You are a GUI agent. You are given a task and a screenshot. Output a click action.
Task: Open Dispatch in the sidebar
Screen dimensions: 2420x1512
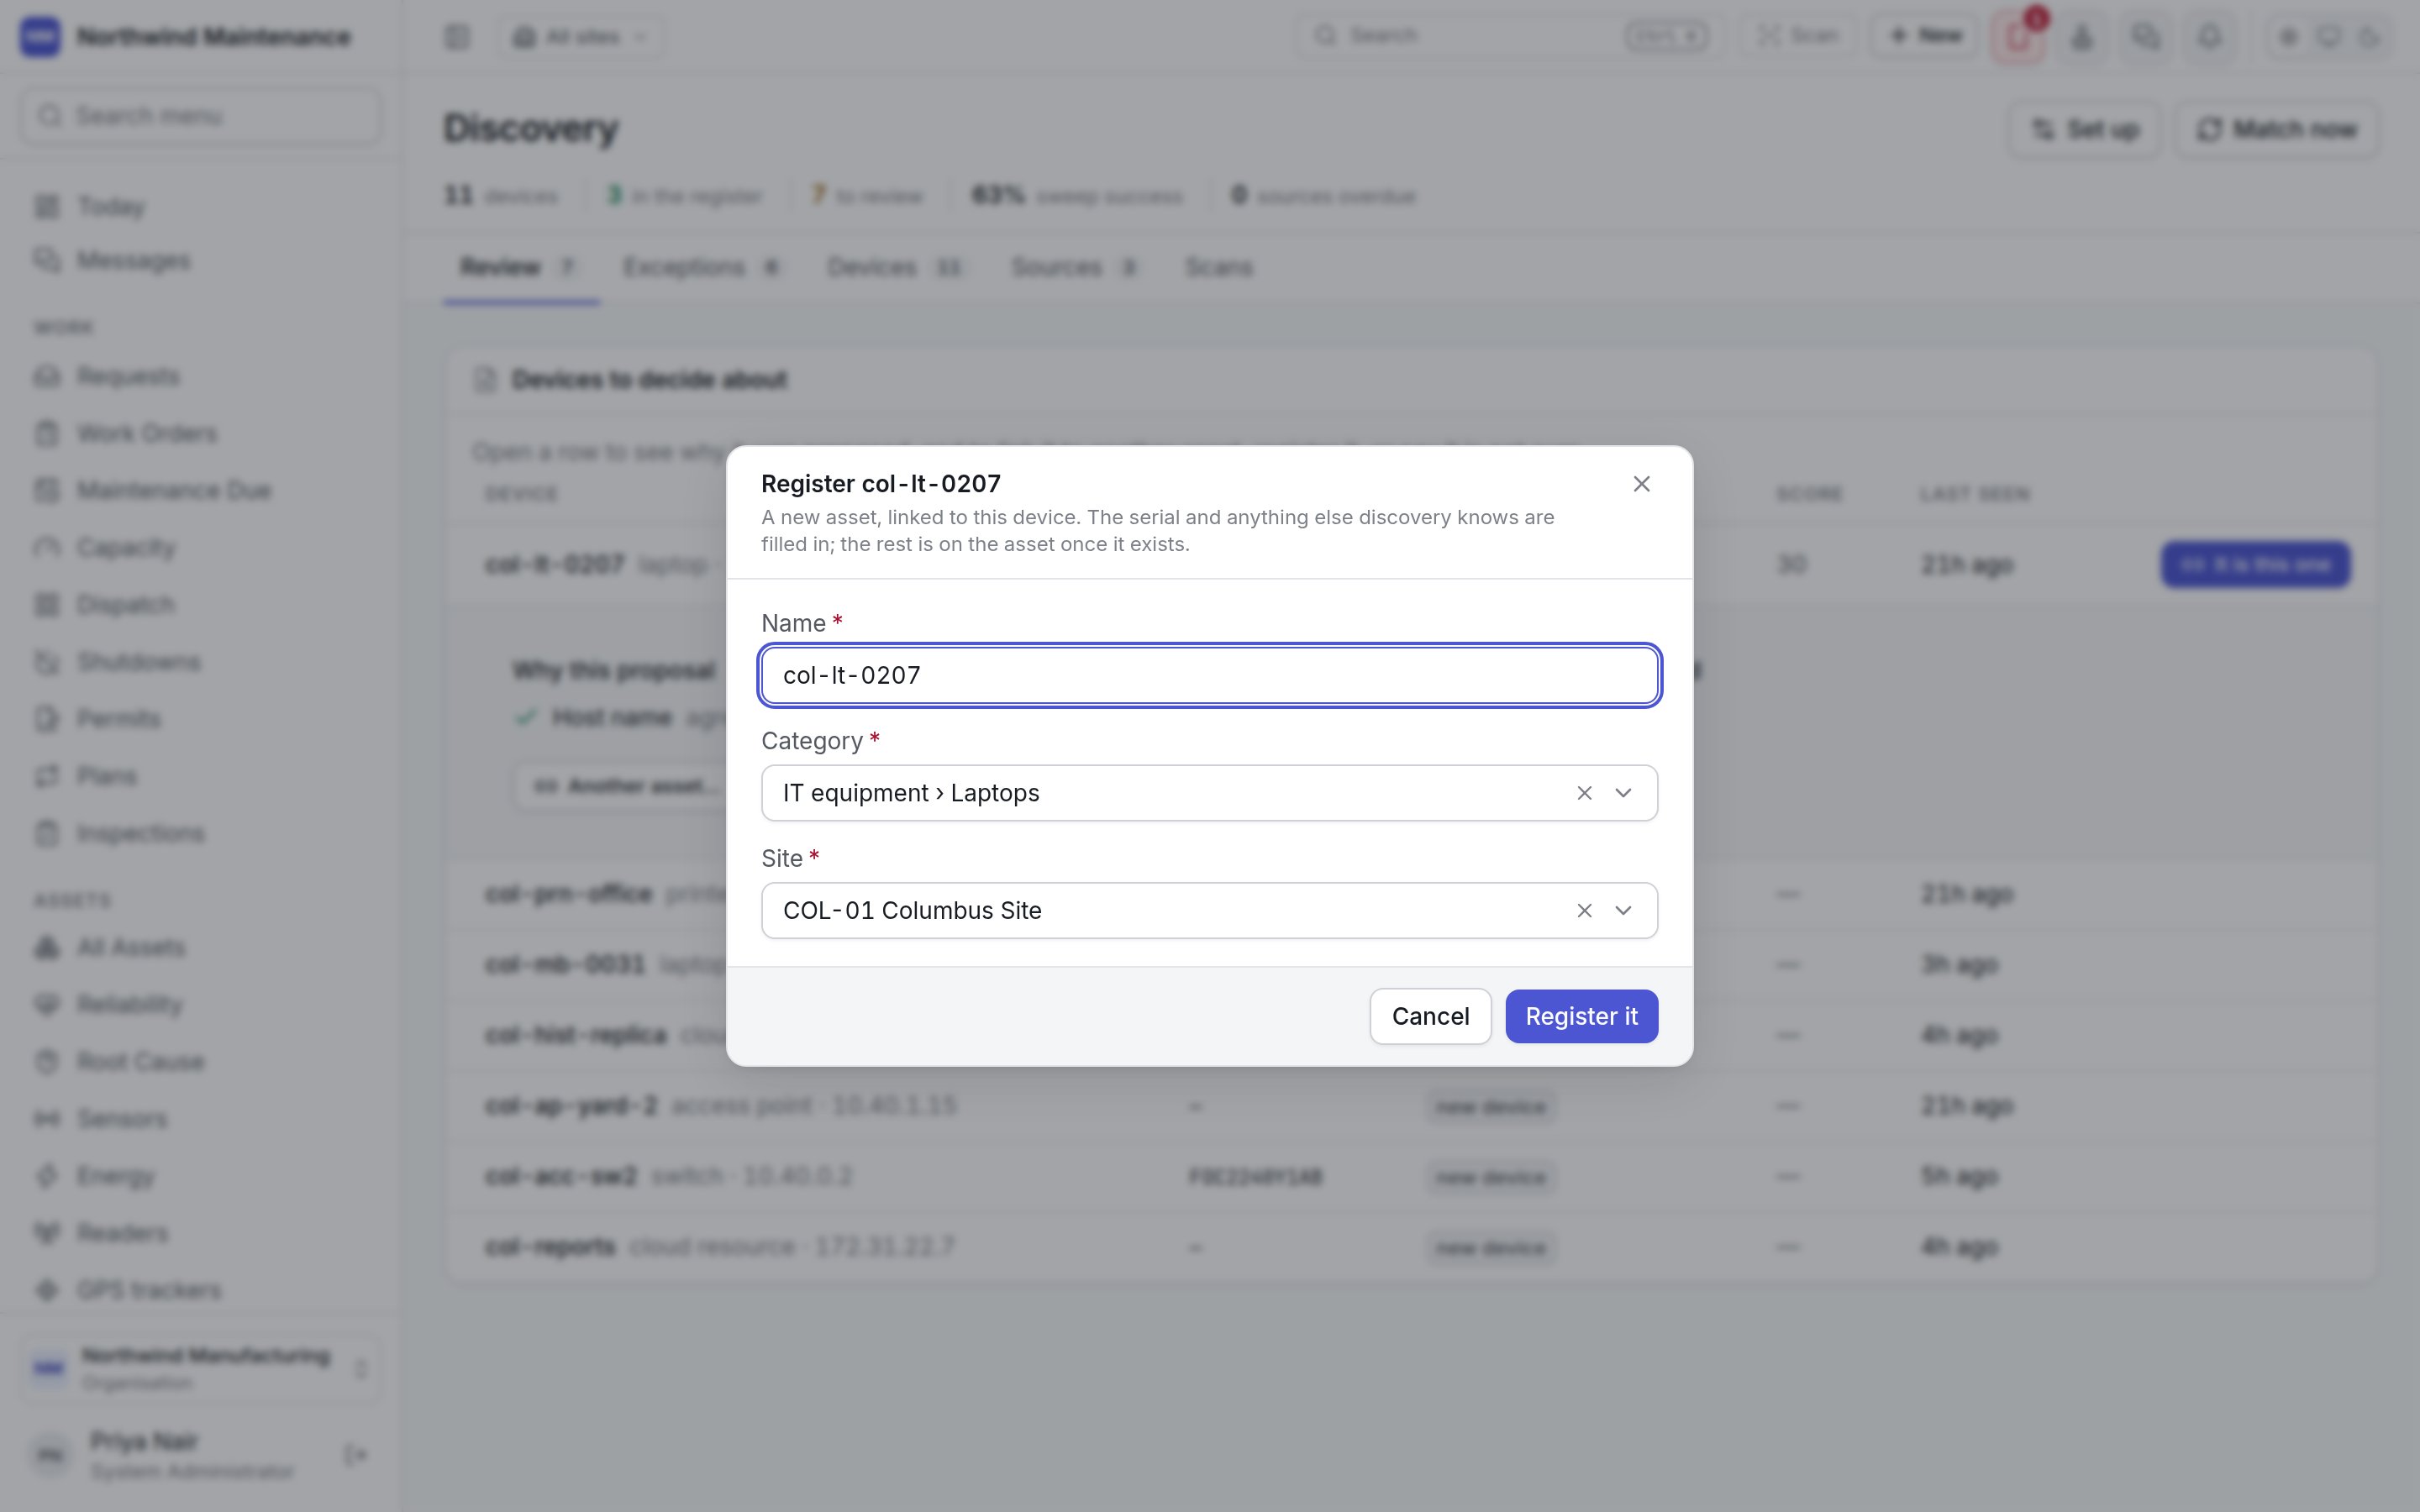[200, 605]
